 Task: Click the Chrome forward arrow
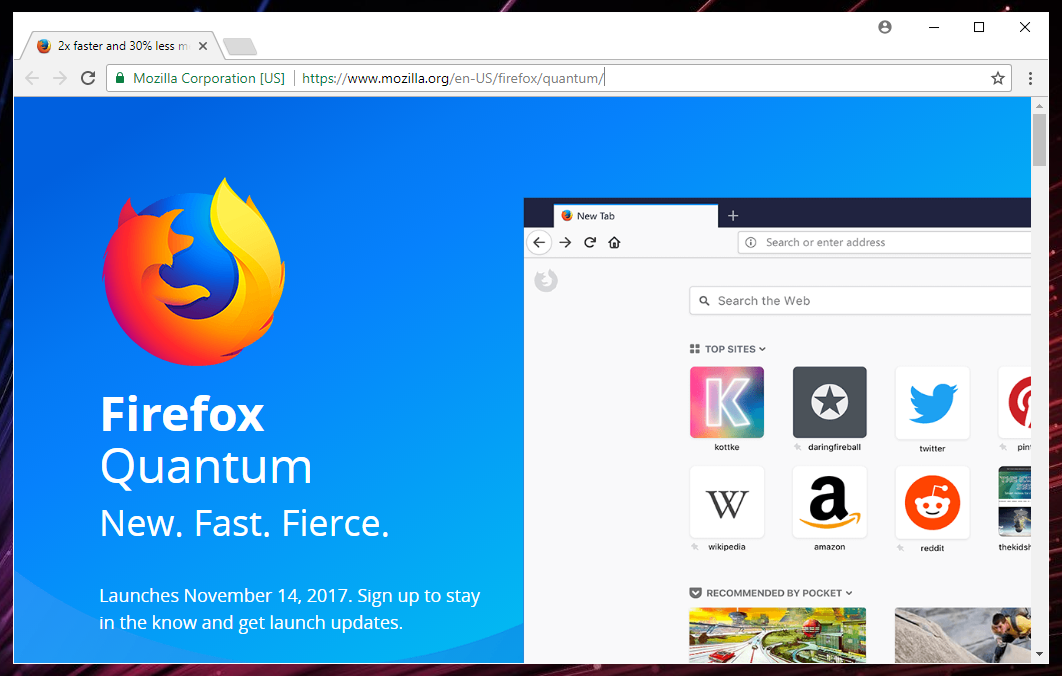point(60,78)
